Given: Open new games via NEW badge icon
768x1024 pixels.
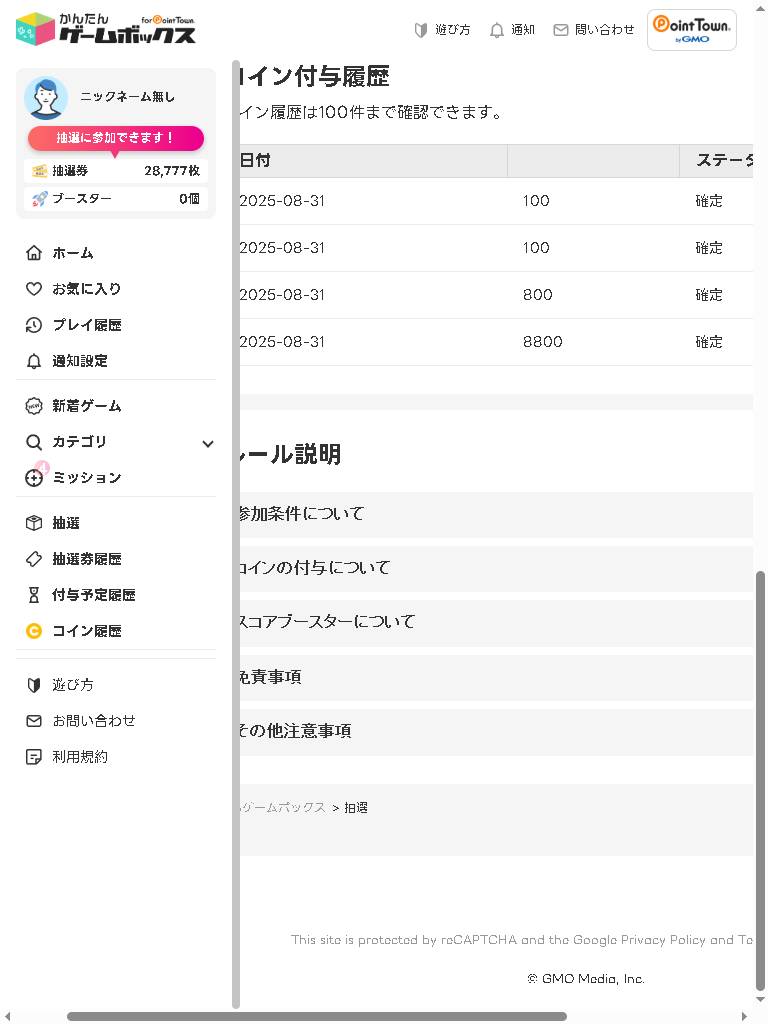Looking at the screenshot, I should (34, 406).
